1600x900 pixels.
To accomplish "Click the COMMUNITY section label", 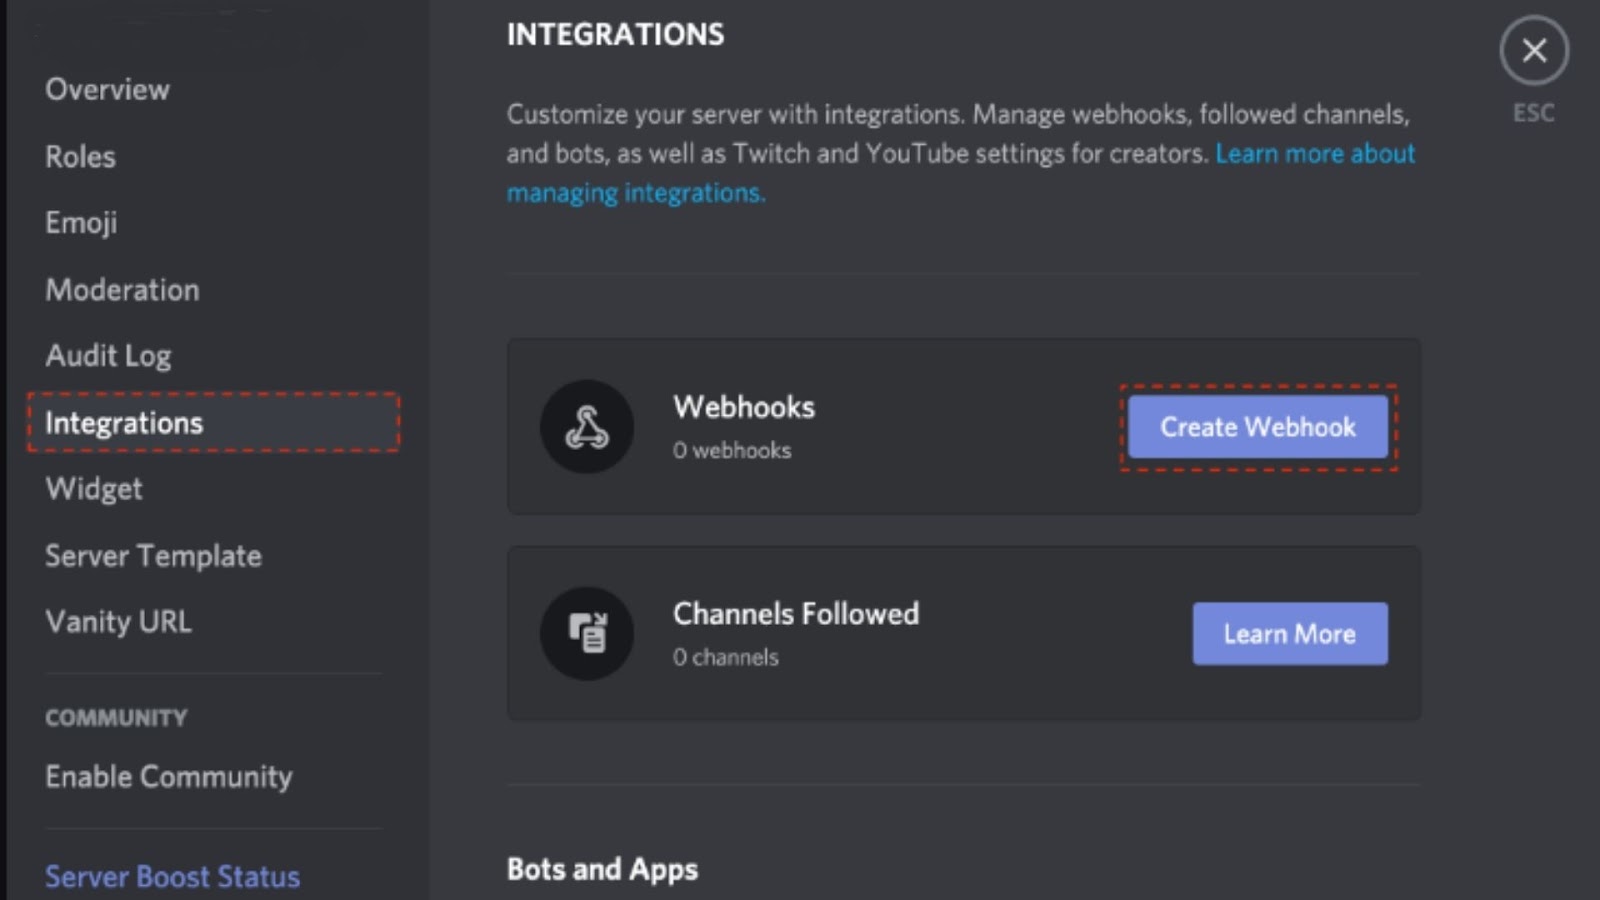I will (x=115, y=717).
